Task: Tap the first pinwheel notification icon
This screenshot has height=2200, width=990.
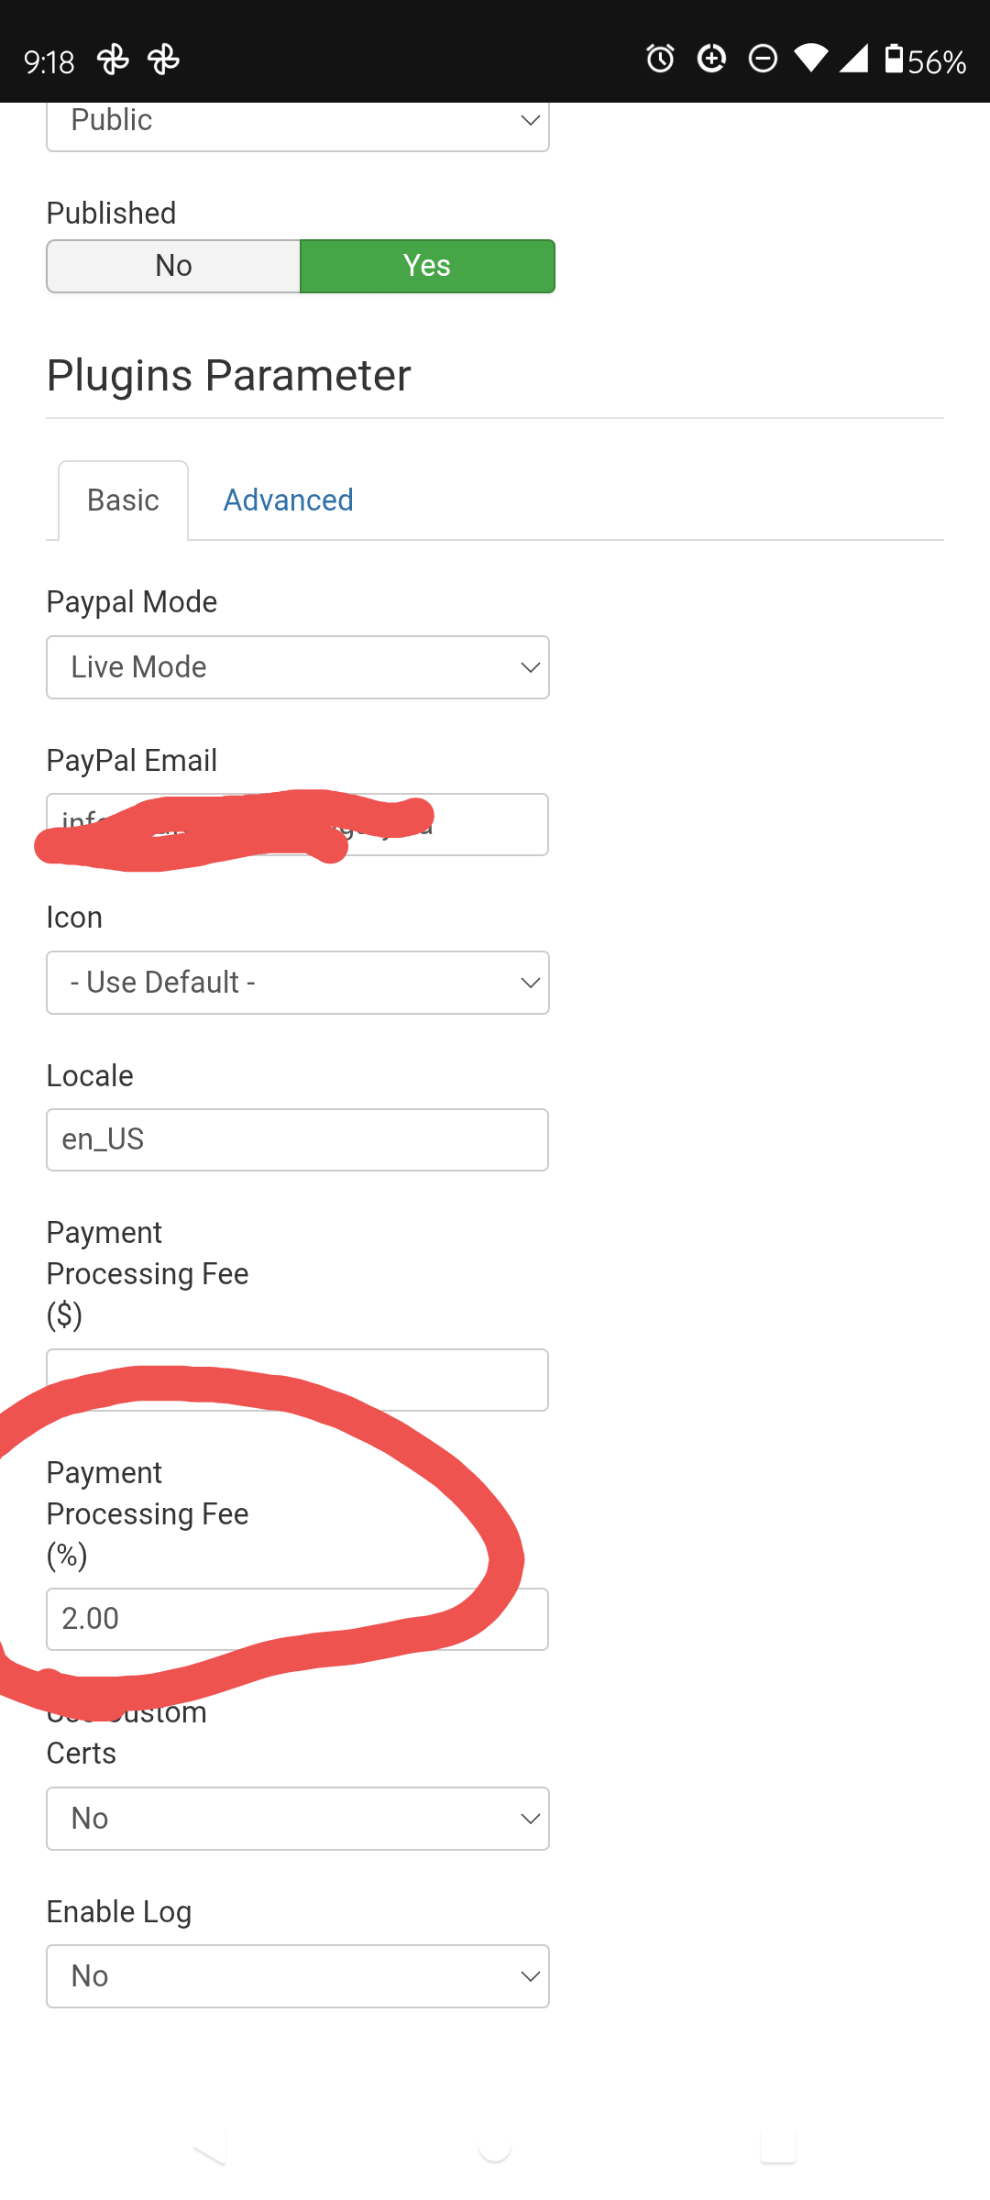Action: pos(113,61)
